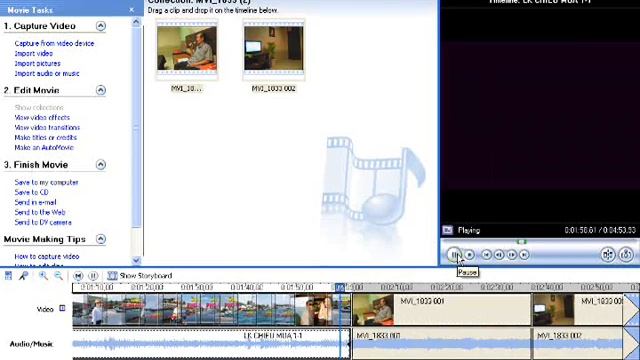Image resolution: width=640 pixels, height=360 pixels.
Task: Collapse the Movie Making Tips section
Action: [x=101, y=239]
